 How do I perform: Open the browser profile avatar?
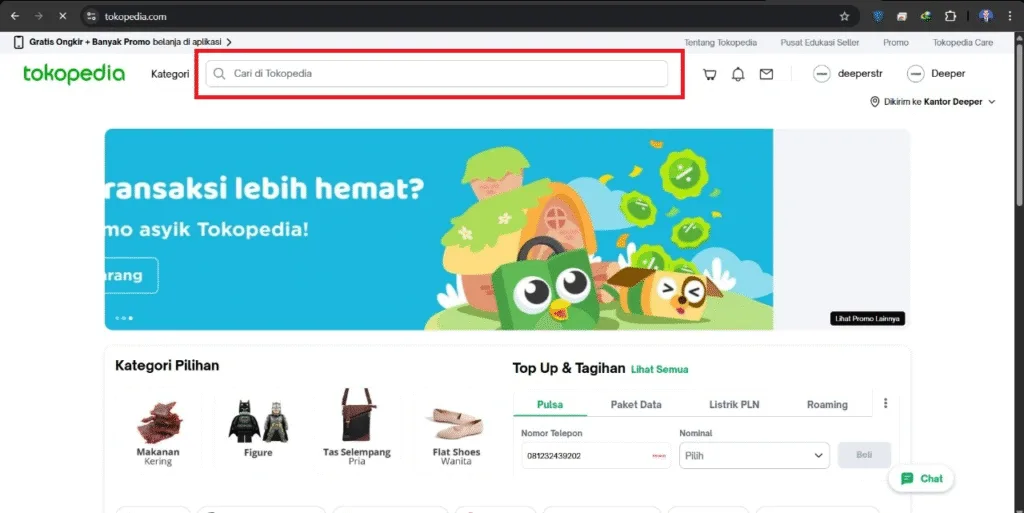986,16
